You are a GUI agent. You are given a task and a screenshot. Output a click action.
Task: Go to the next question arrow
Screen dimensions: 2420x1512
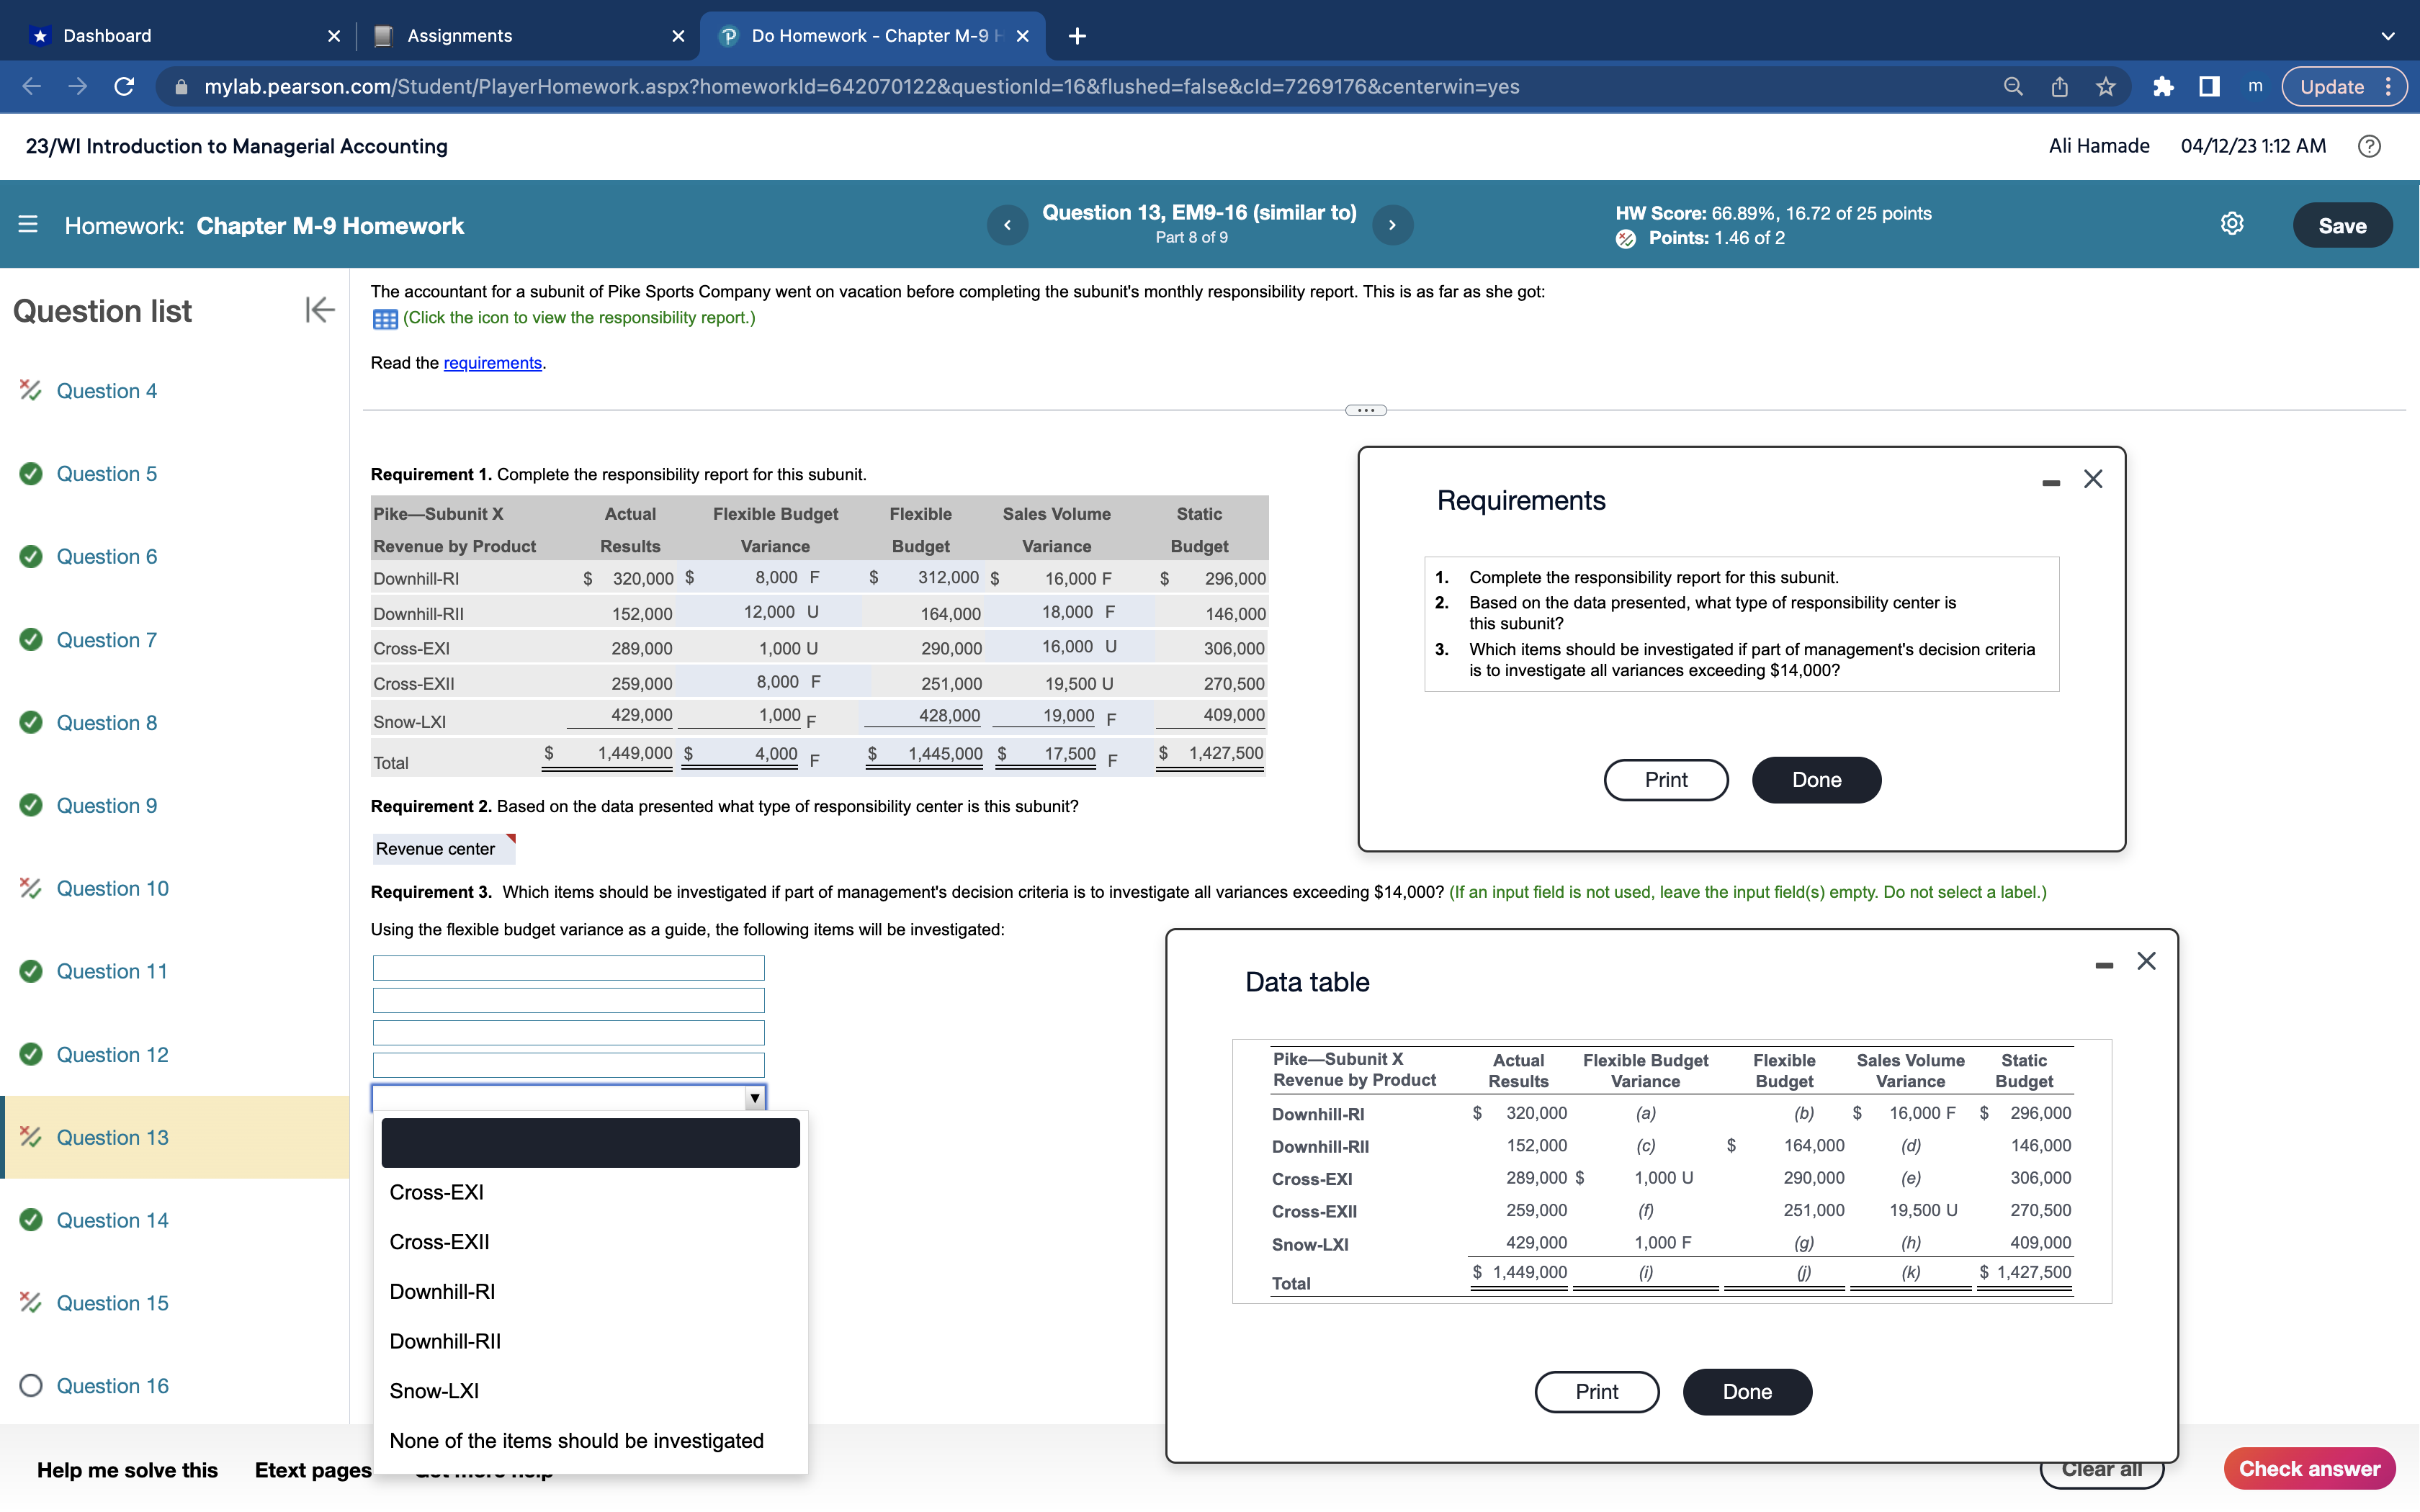[x=1392, y=225]
